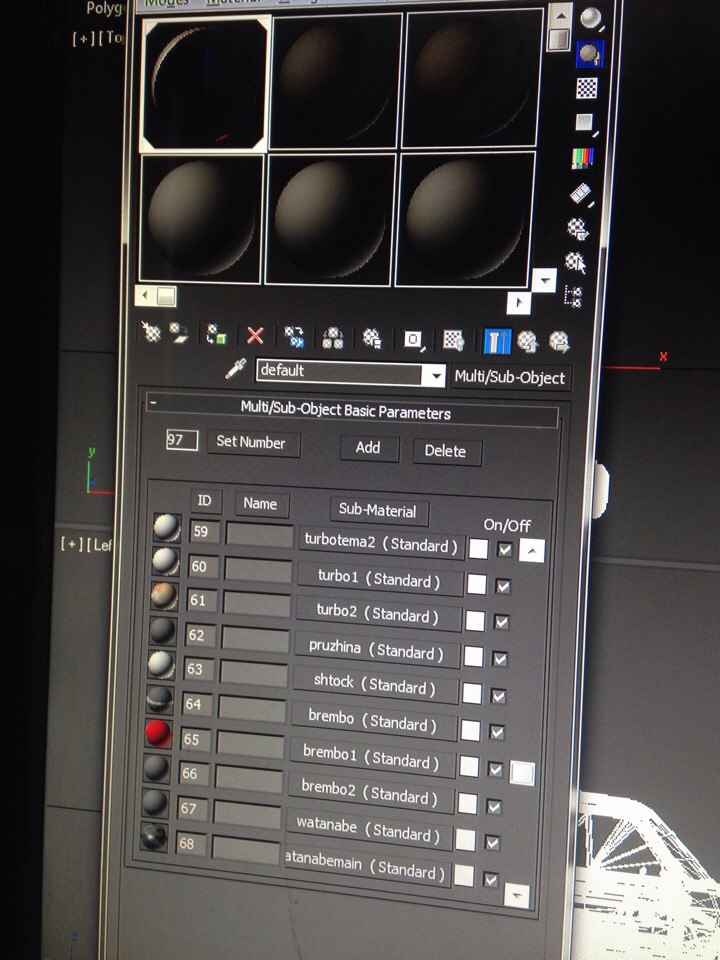Click the sample slots scroll right arrow
Viewport: 720px width, 960px height.
[519, 302]
